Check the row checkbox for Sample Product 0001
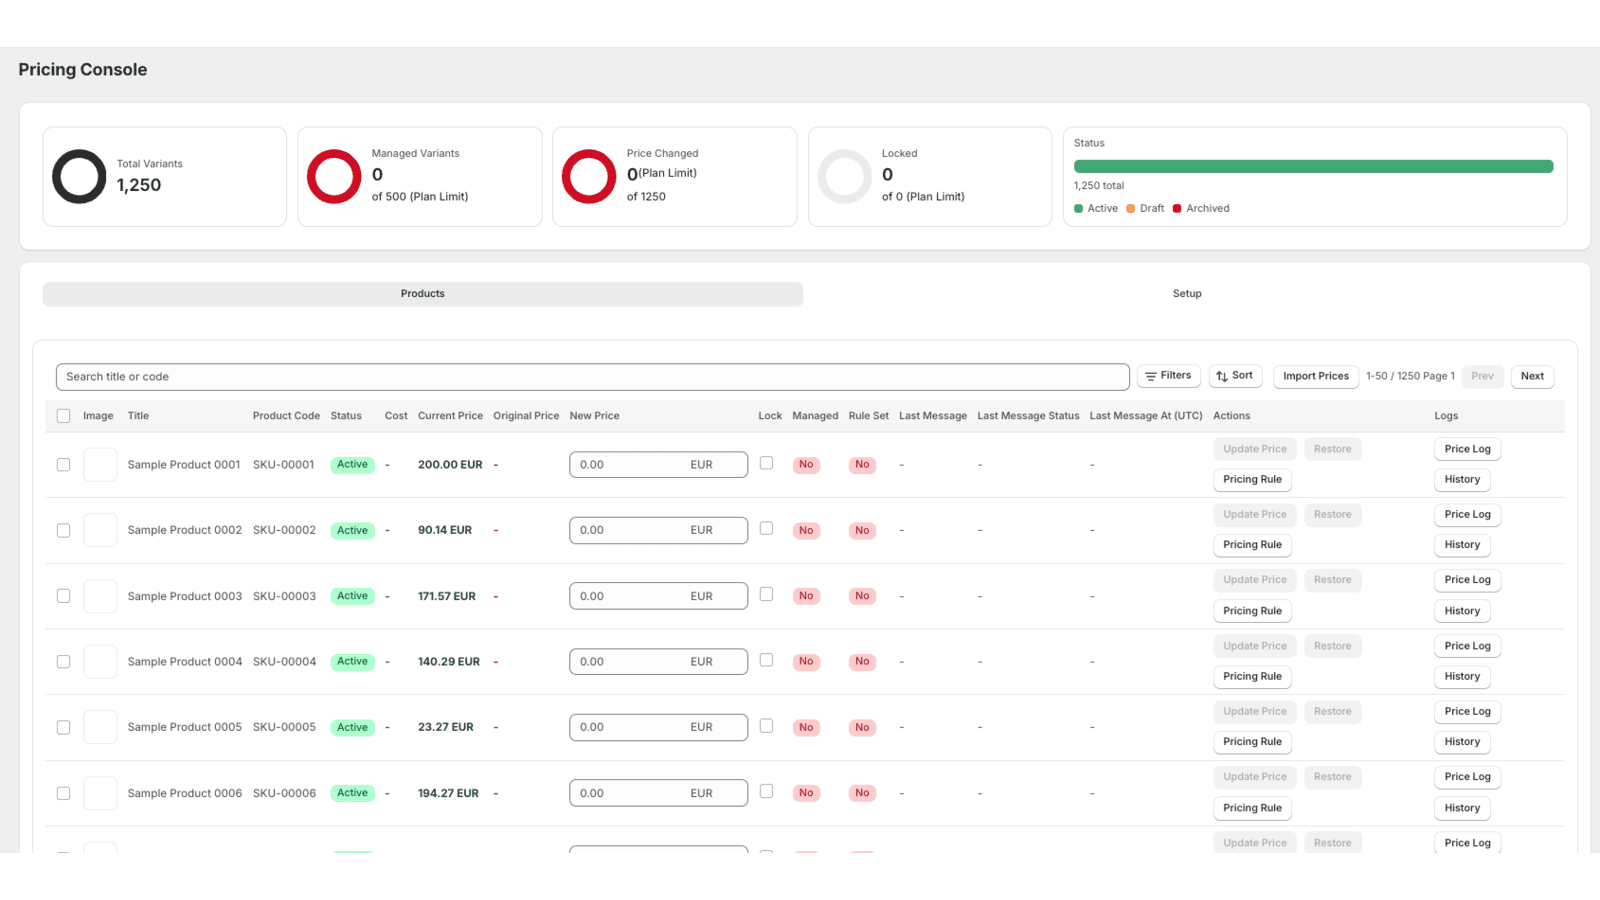This screenshot has height=900, width=1600. click(63, 464)
